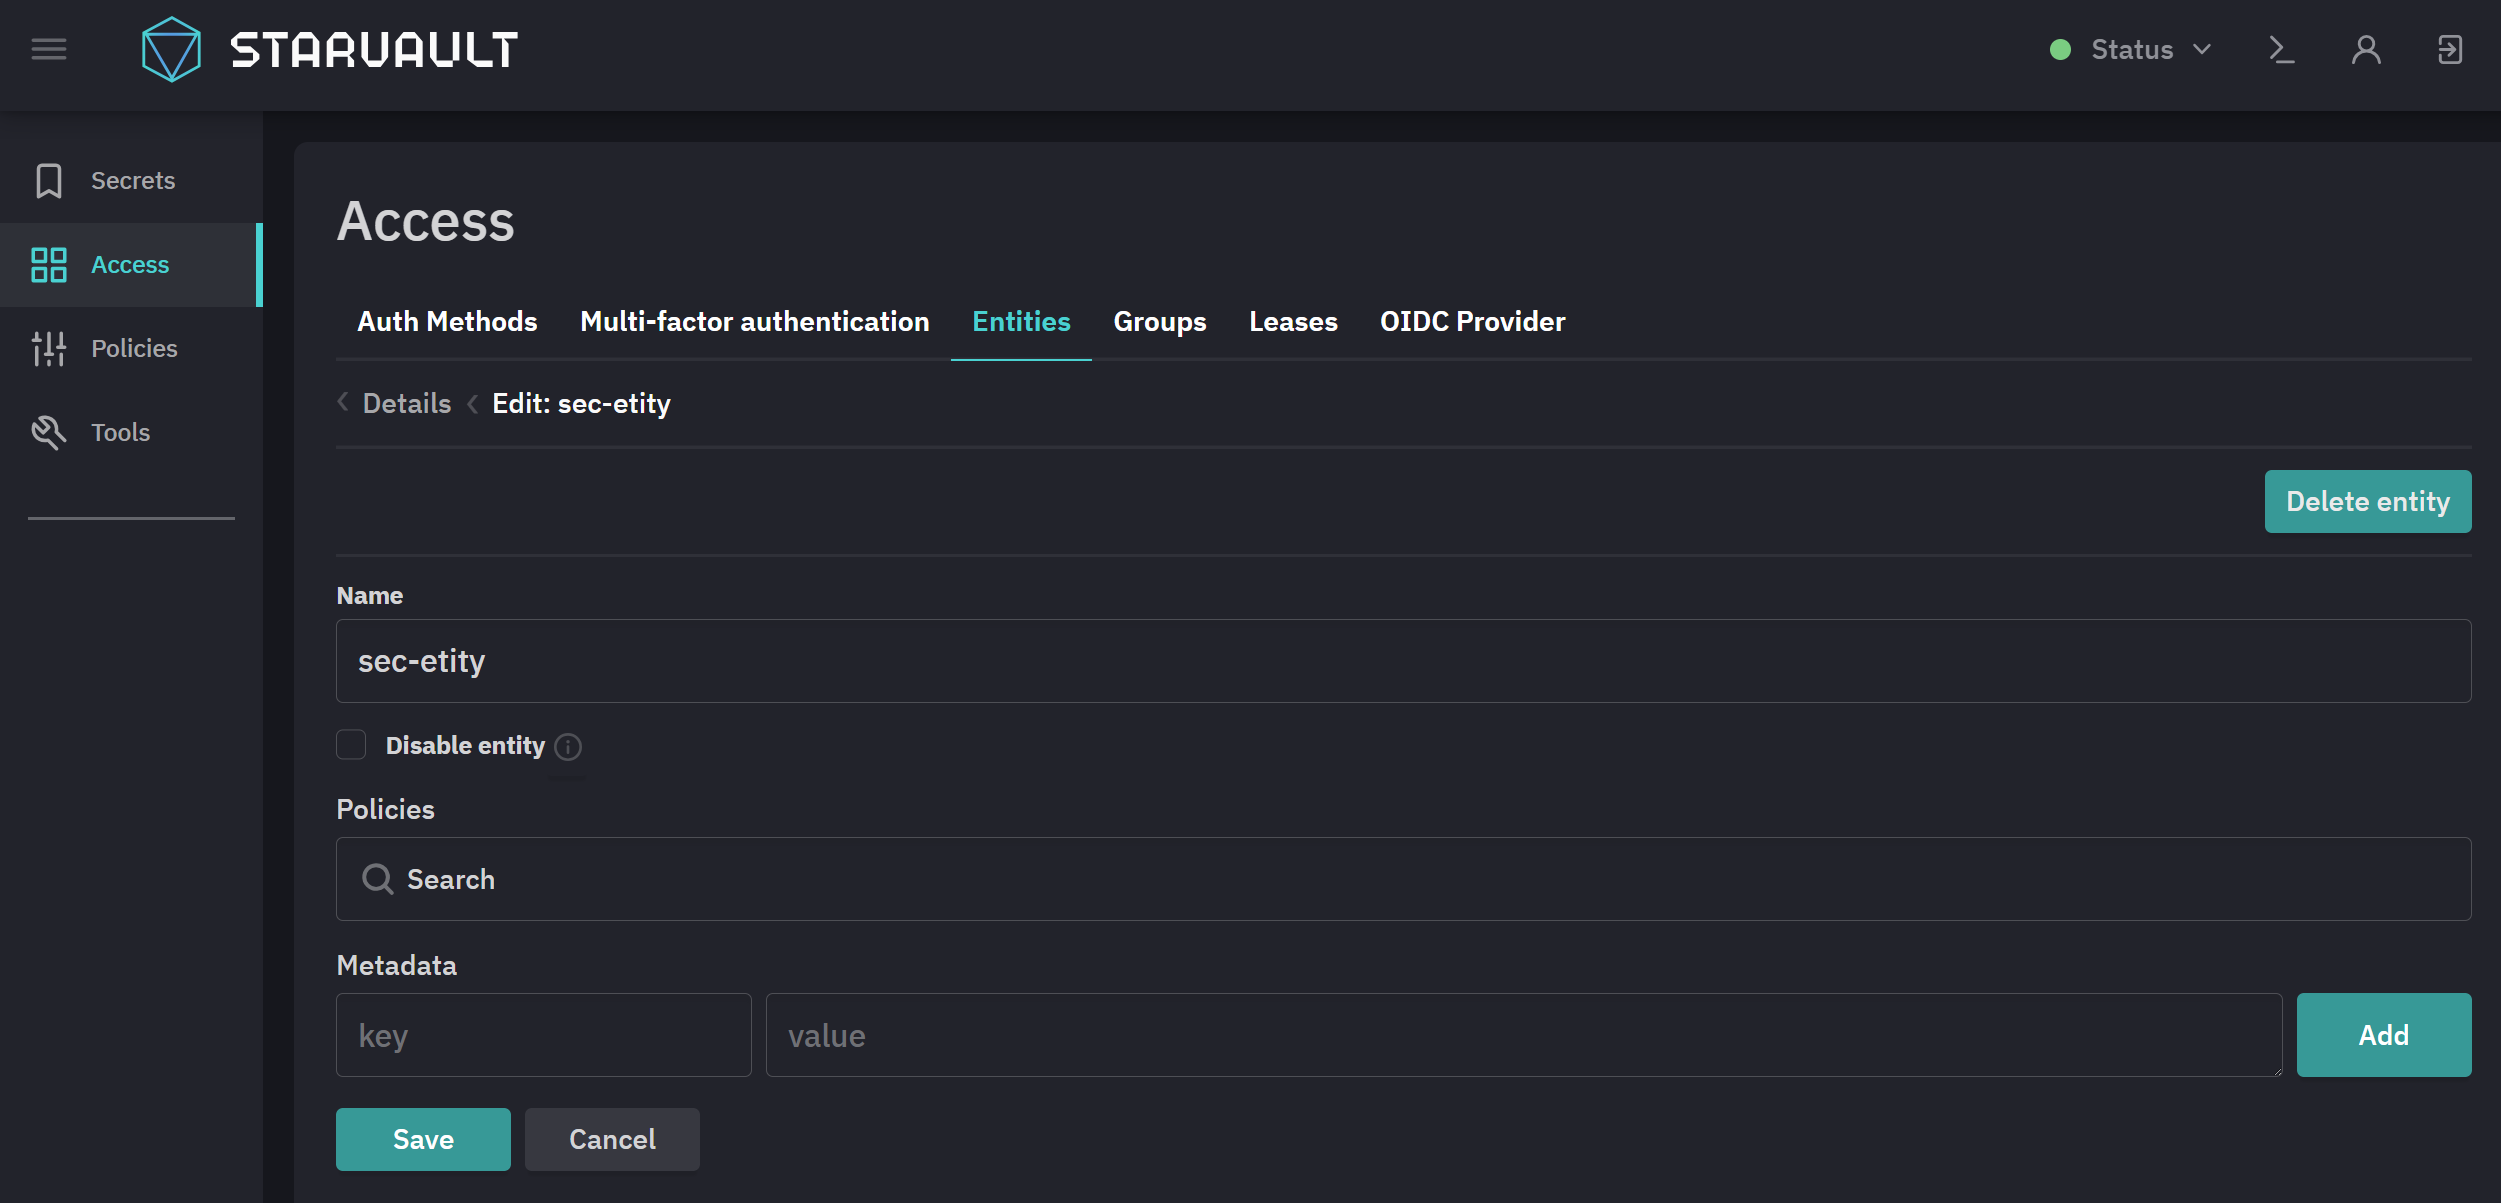This screenshot has height=1203, width=2501.
Task: Click the StarVault logo icon
Action: coord(171,49)
